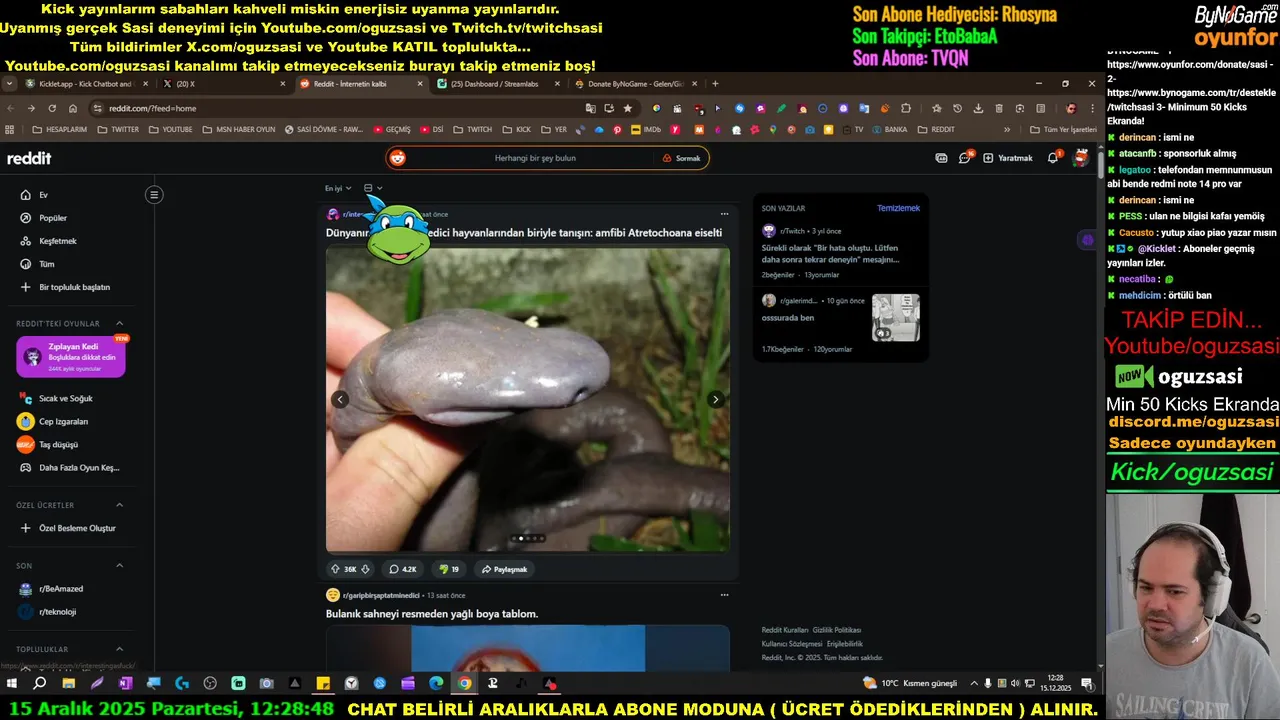The image size is (1280, 720).
Task: Show hidden system tray icons
Action: tap(974, 684)
